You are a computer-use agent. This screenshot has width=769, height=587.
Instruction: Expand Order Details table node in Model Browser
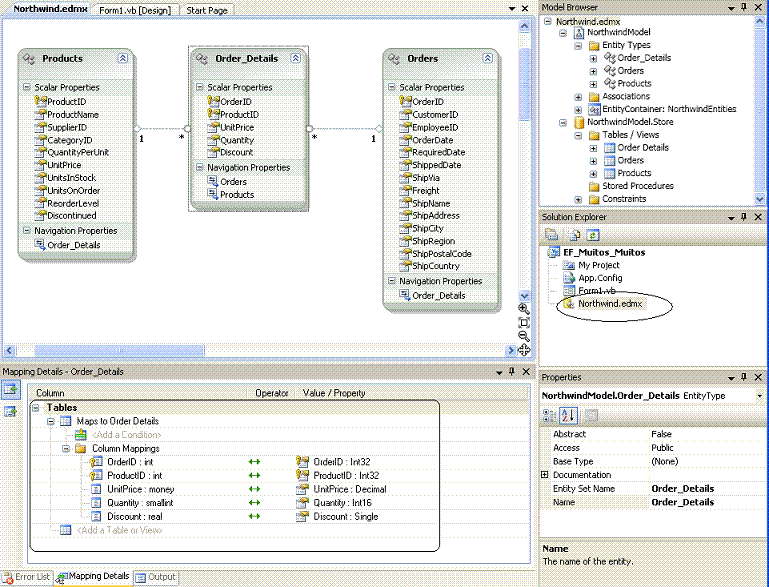coord(593,148)
